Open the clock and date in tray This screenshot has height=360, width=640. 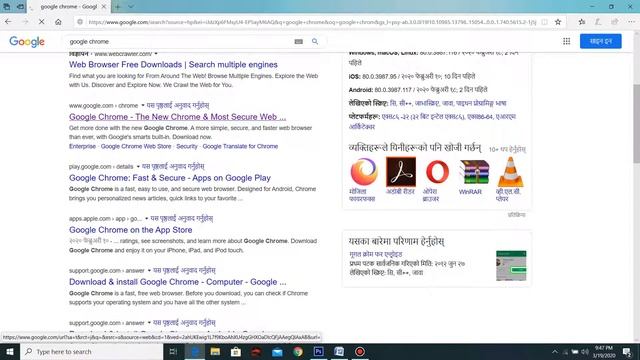pos(604,351)
